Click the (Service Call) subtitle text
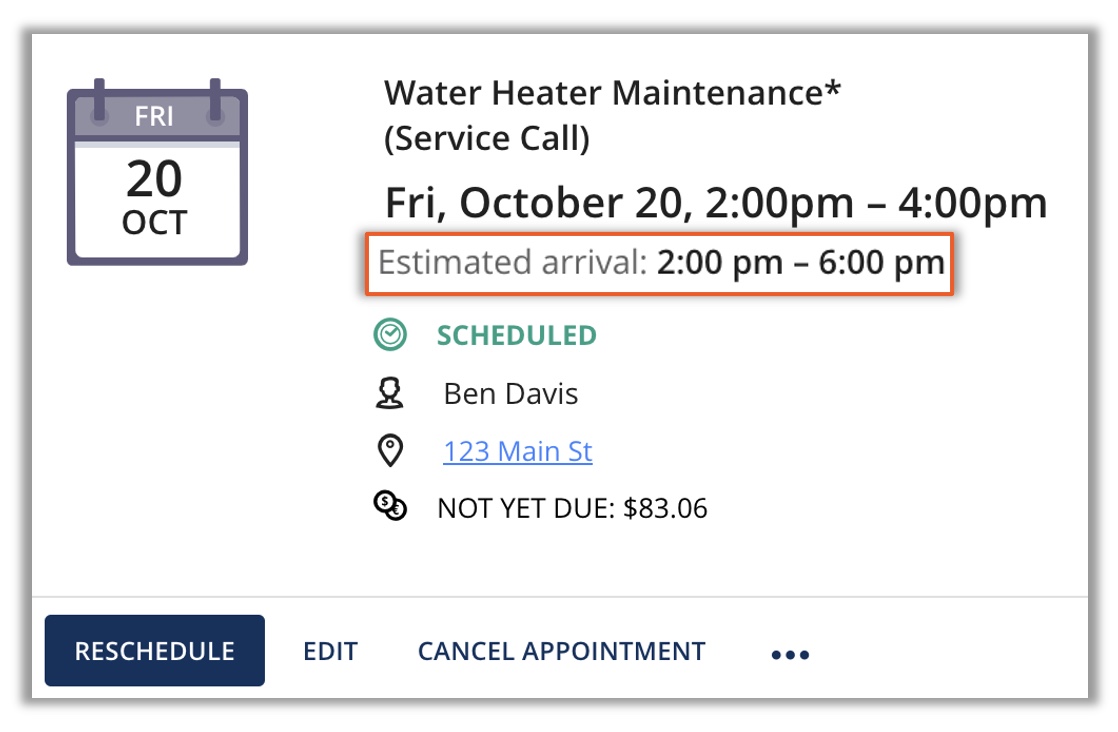 coord(487,139)
